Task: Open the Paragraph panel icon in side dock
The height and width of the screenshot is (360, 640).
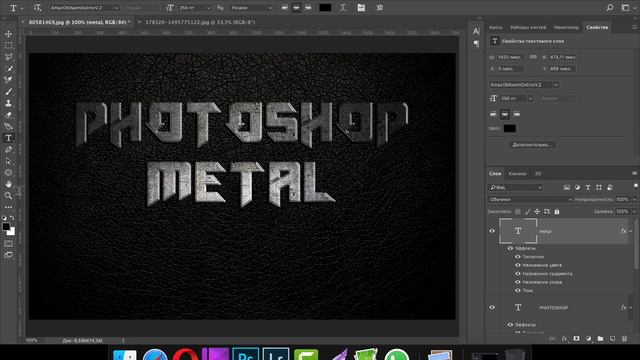Action: 476,43
